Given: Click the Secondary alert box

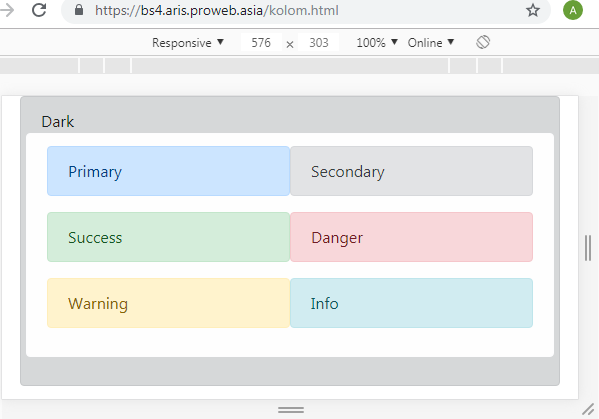Looking at the screenshot, I should tap(411, 171).
